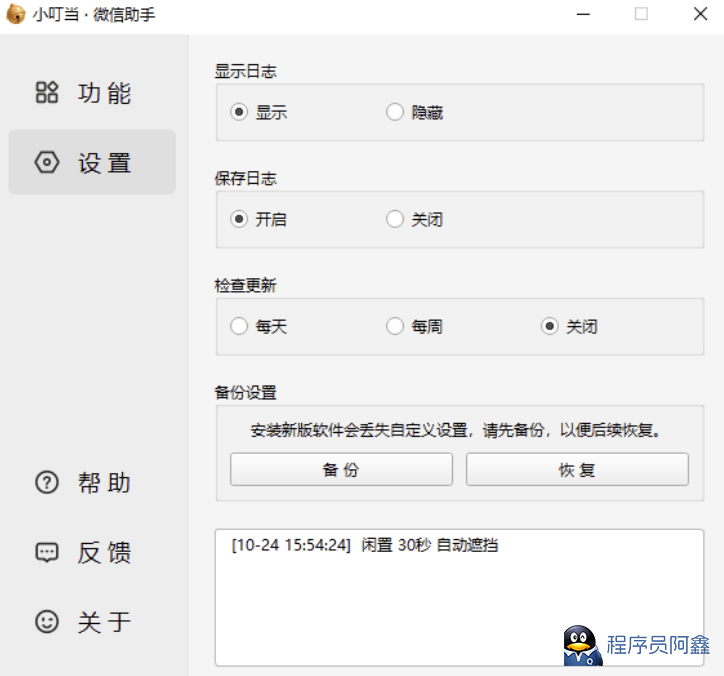Viewport: 724px width, 676px height.
Task: Click the four-squares 功能 sidebar icon
Action: tap(47, 93)
